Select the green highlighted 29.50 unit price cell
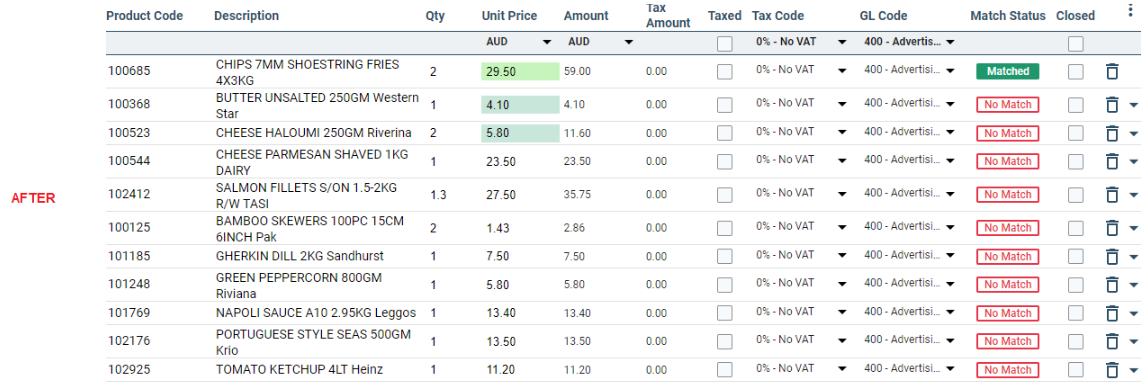The image size is (1141, 384). pos(520,71)
